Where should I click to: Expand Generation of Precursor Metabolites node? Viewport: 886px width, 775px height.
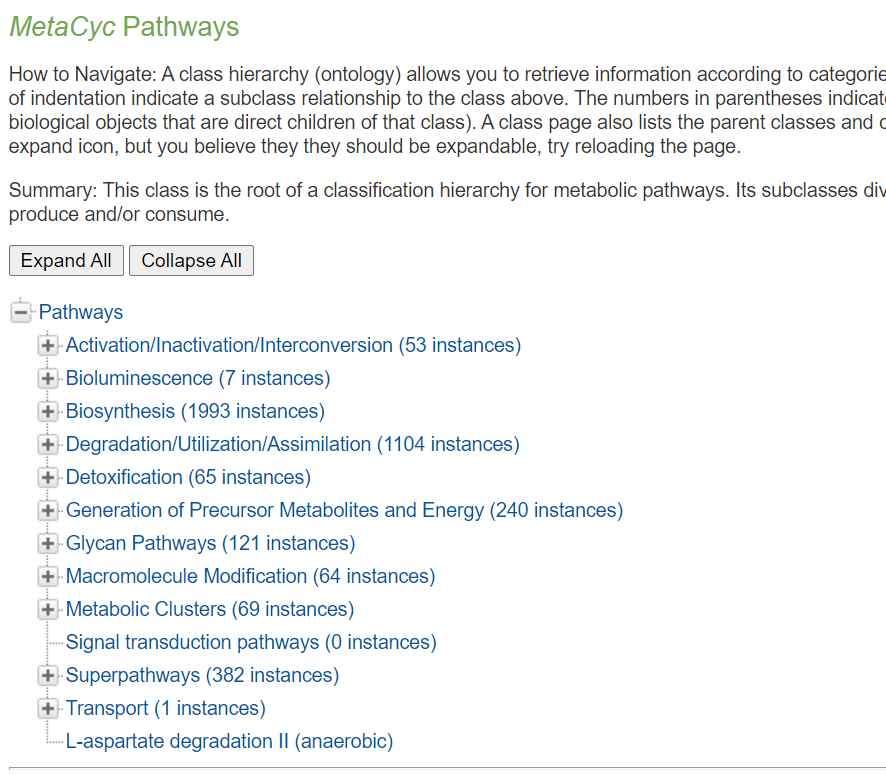click(47, 511)
